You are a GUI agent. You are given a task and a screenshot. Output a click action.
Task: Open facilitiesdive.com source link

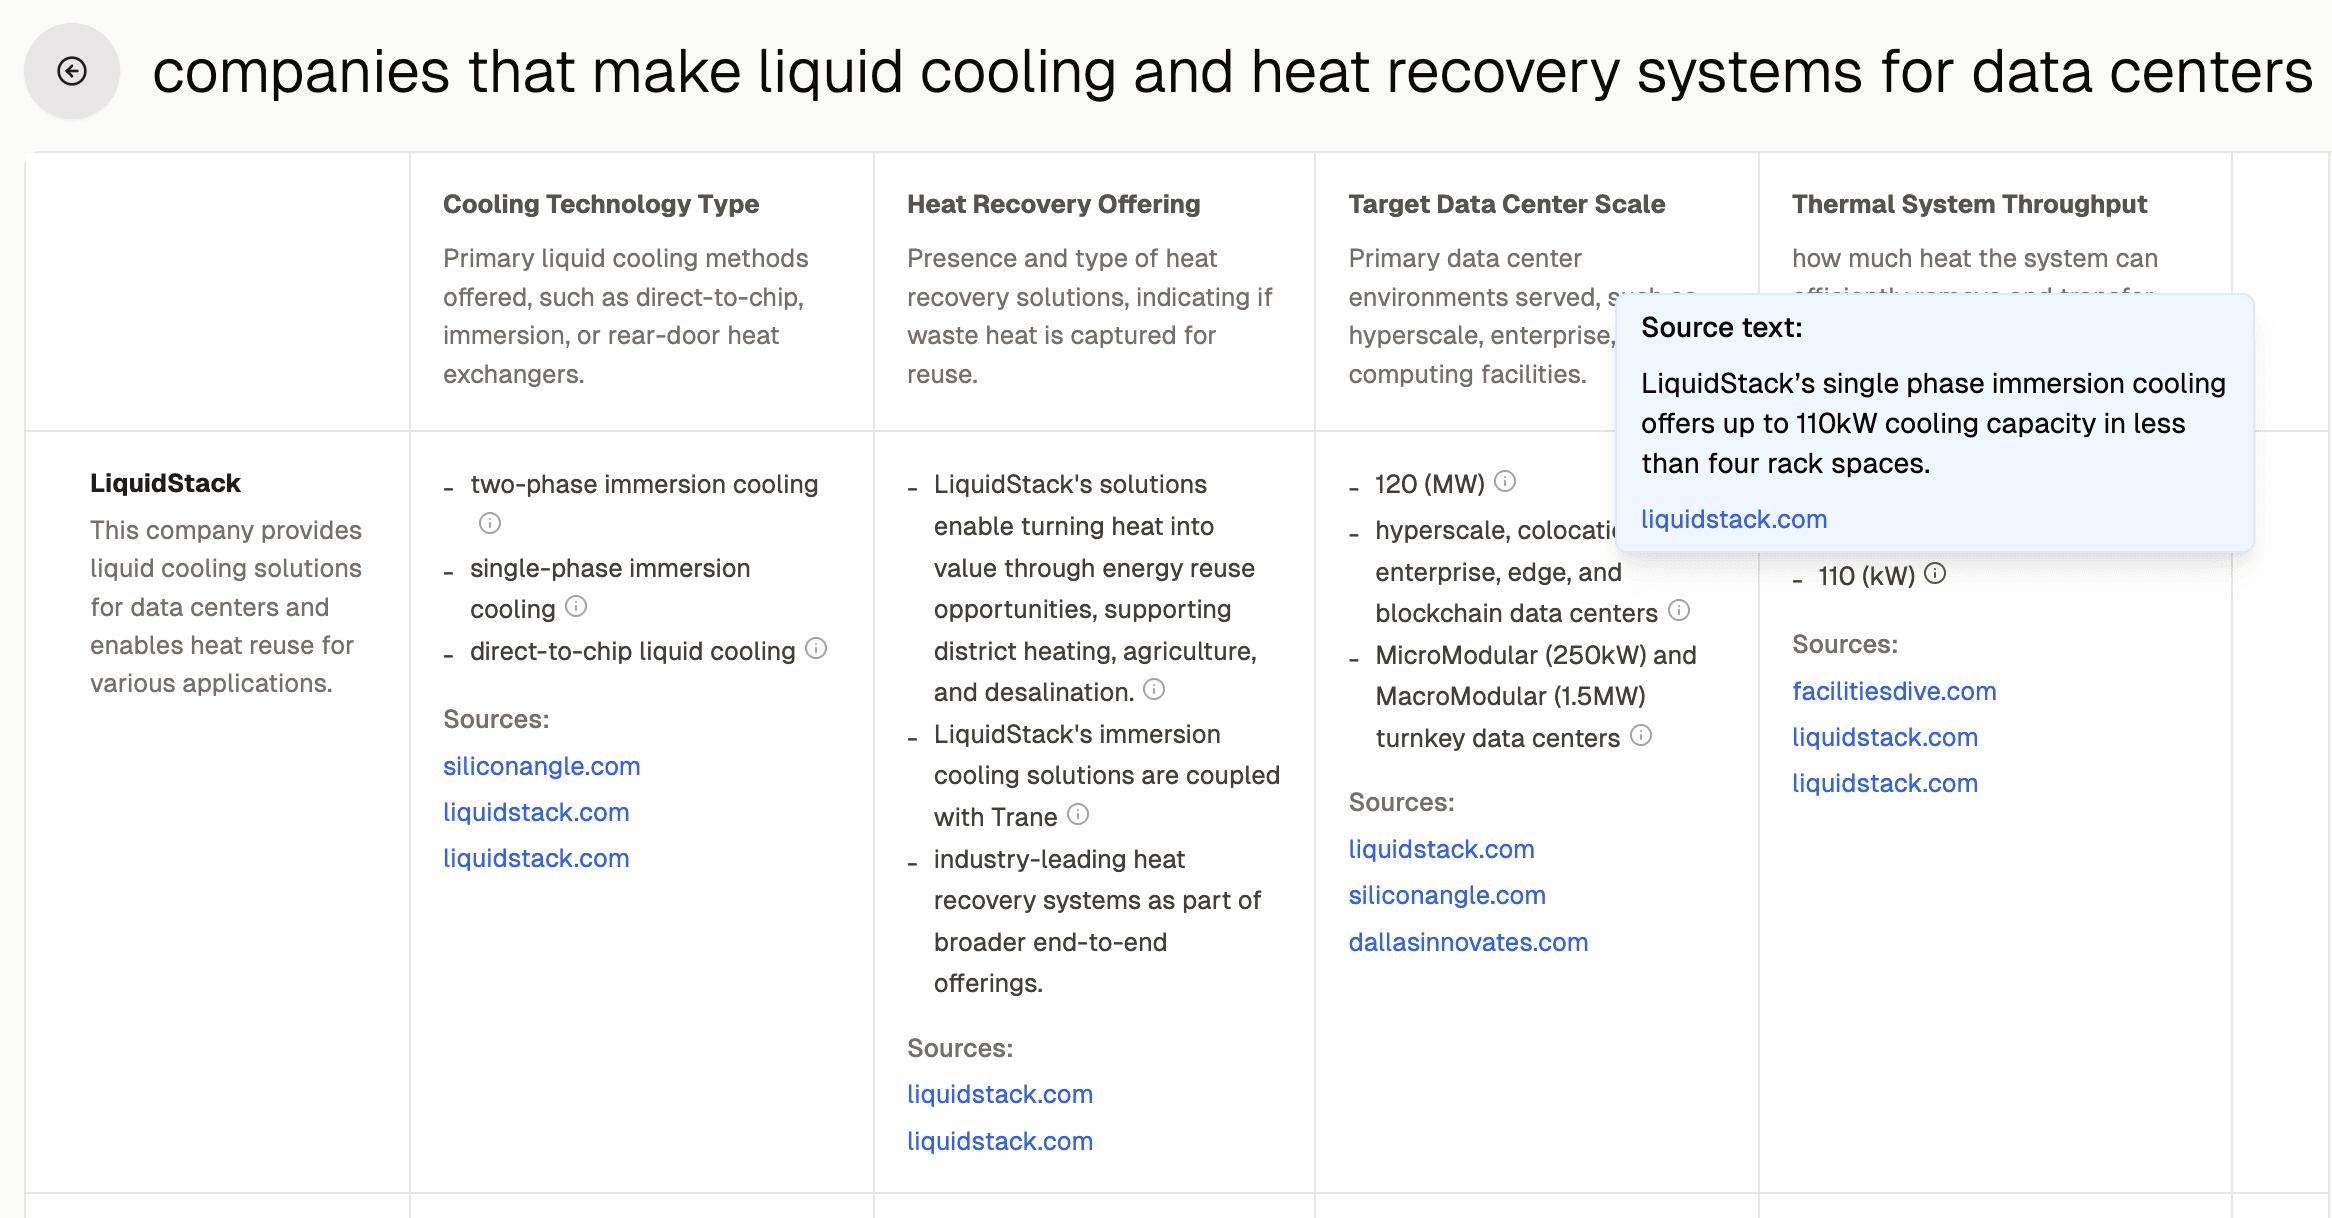1893,691
